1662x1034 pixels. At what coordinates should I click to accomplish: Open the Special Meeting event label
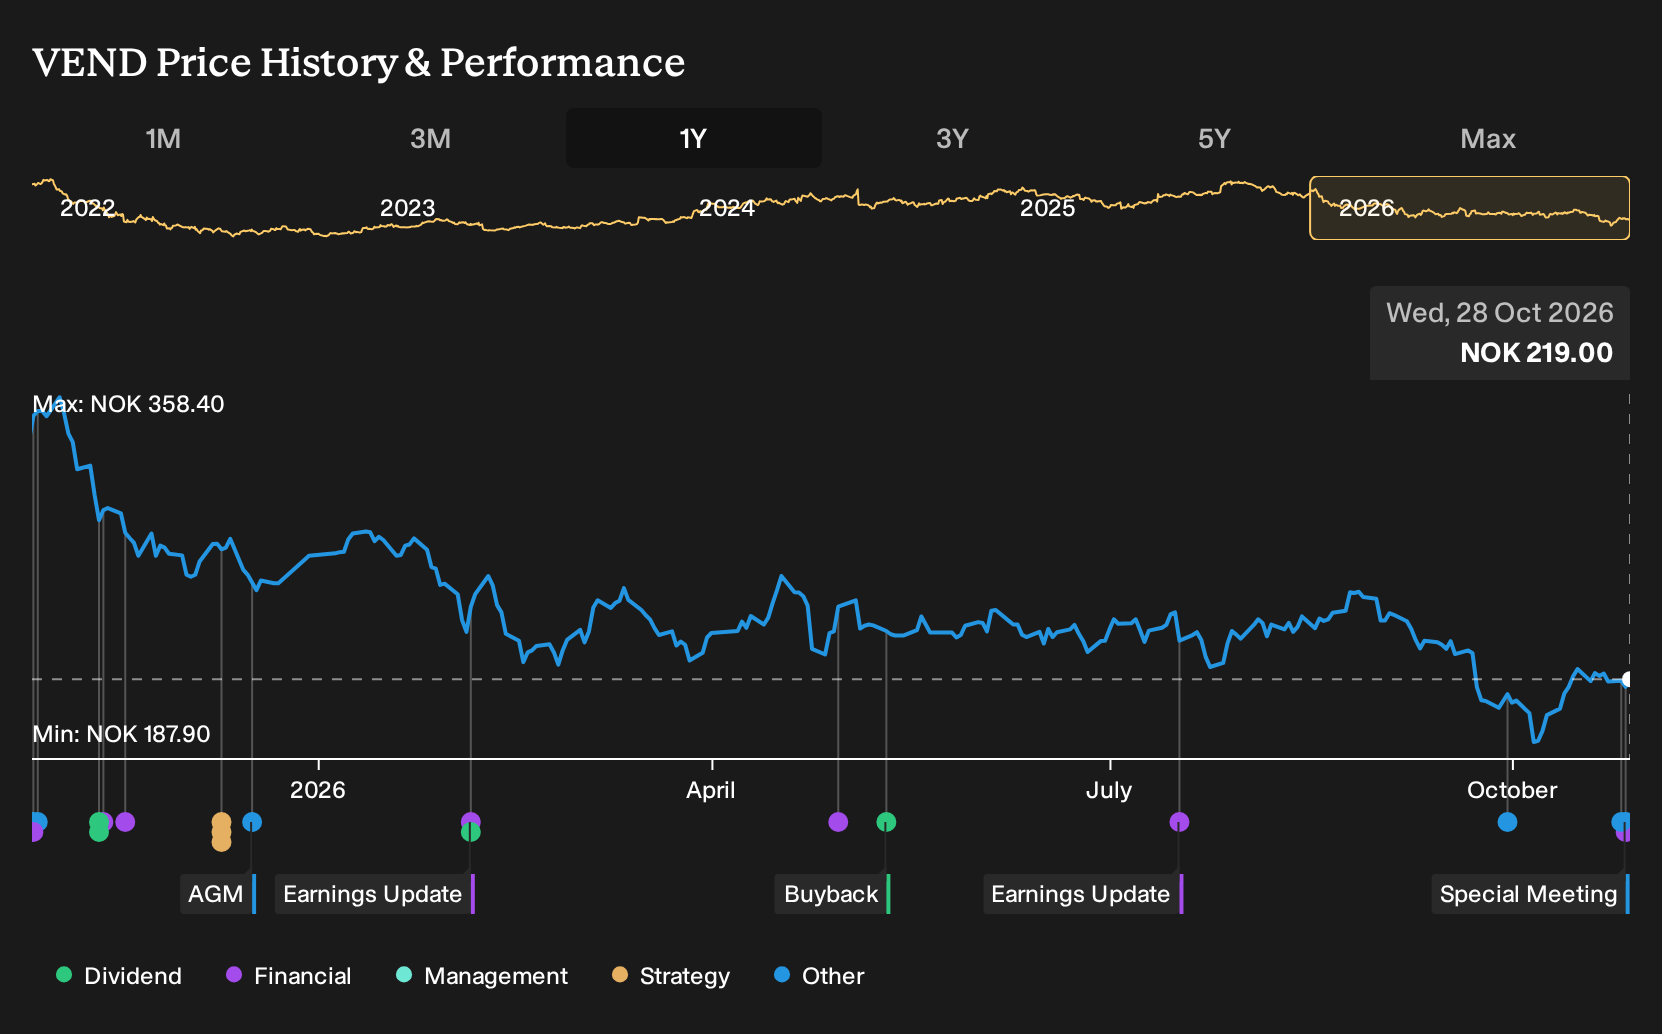(x=1530, y=894)
